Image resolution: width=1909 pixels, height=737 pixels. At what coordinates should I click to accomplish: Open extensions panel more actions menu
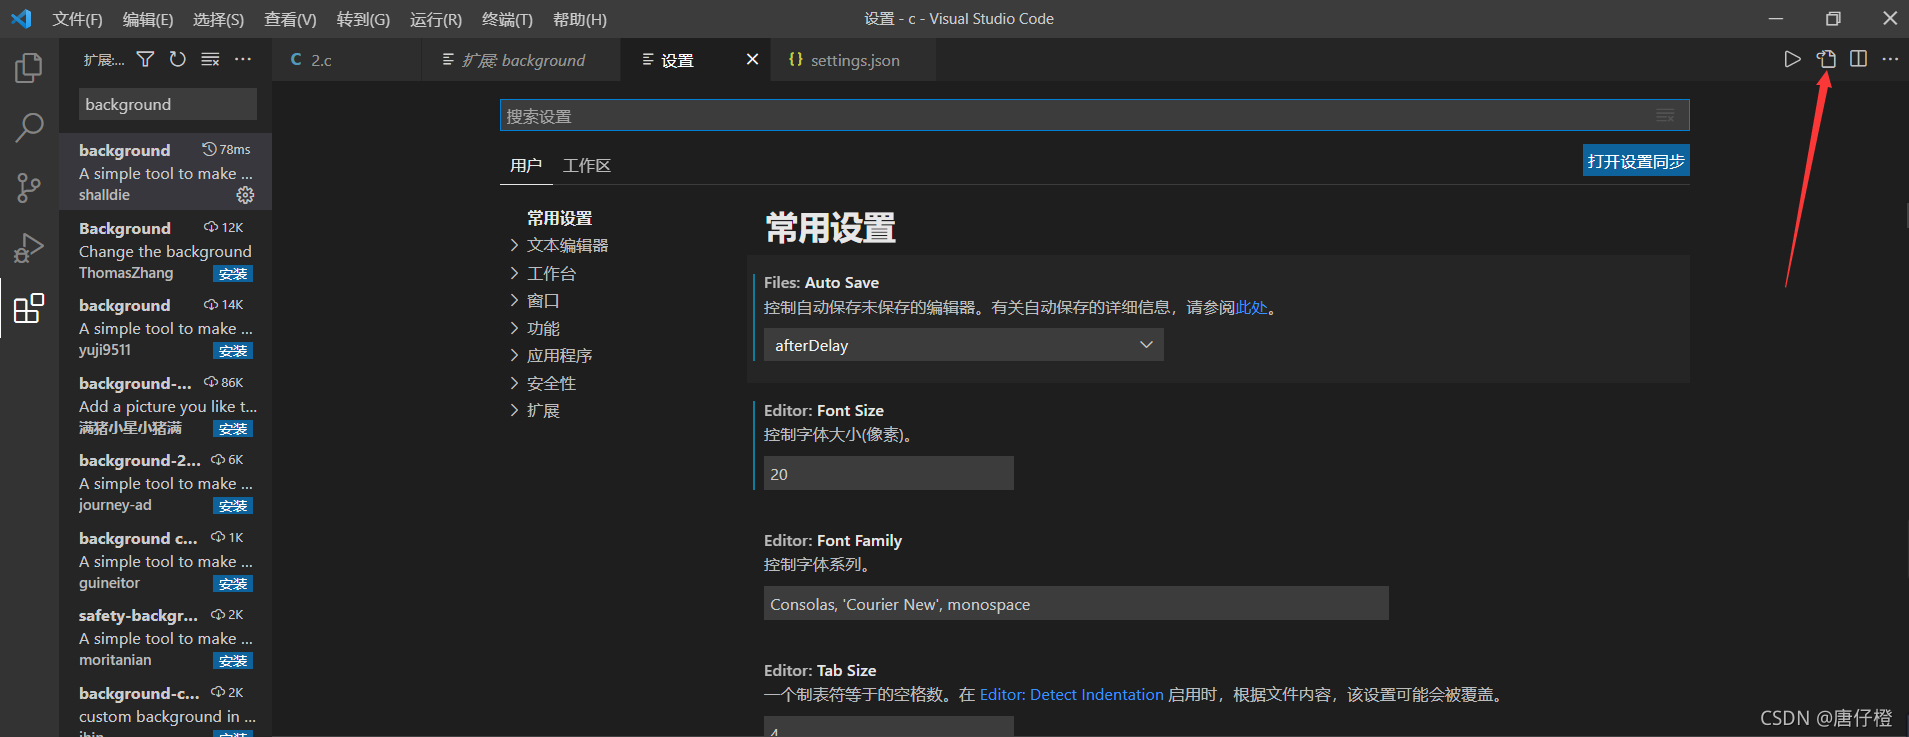pyautogui.click(x=243, y=60)
